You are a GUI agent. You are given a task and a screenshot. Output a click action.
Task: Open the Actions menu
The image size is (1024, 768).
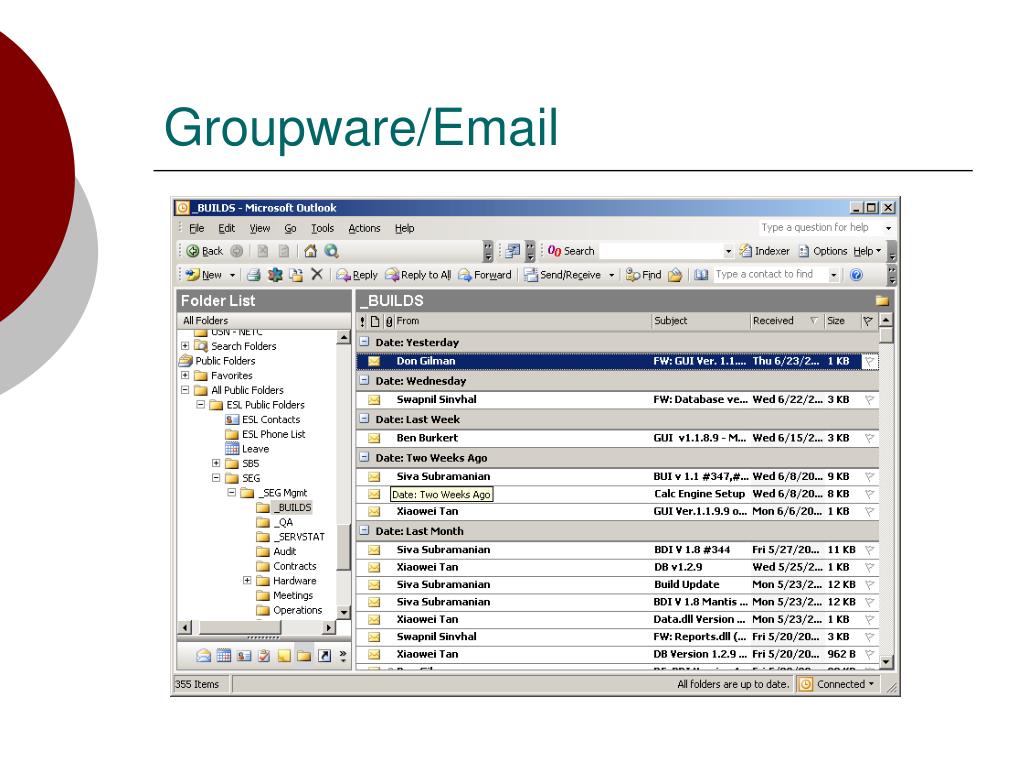[x=364, y=228]
